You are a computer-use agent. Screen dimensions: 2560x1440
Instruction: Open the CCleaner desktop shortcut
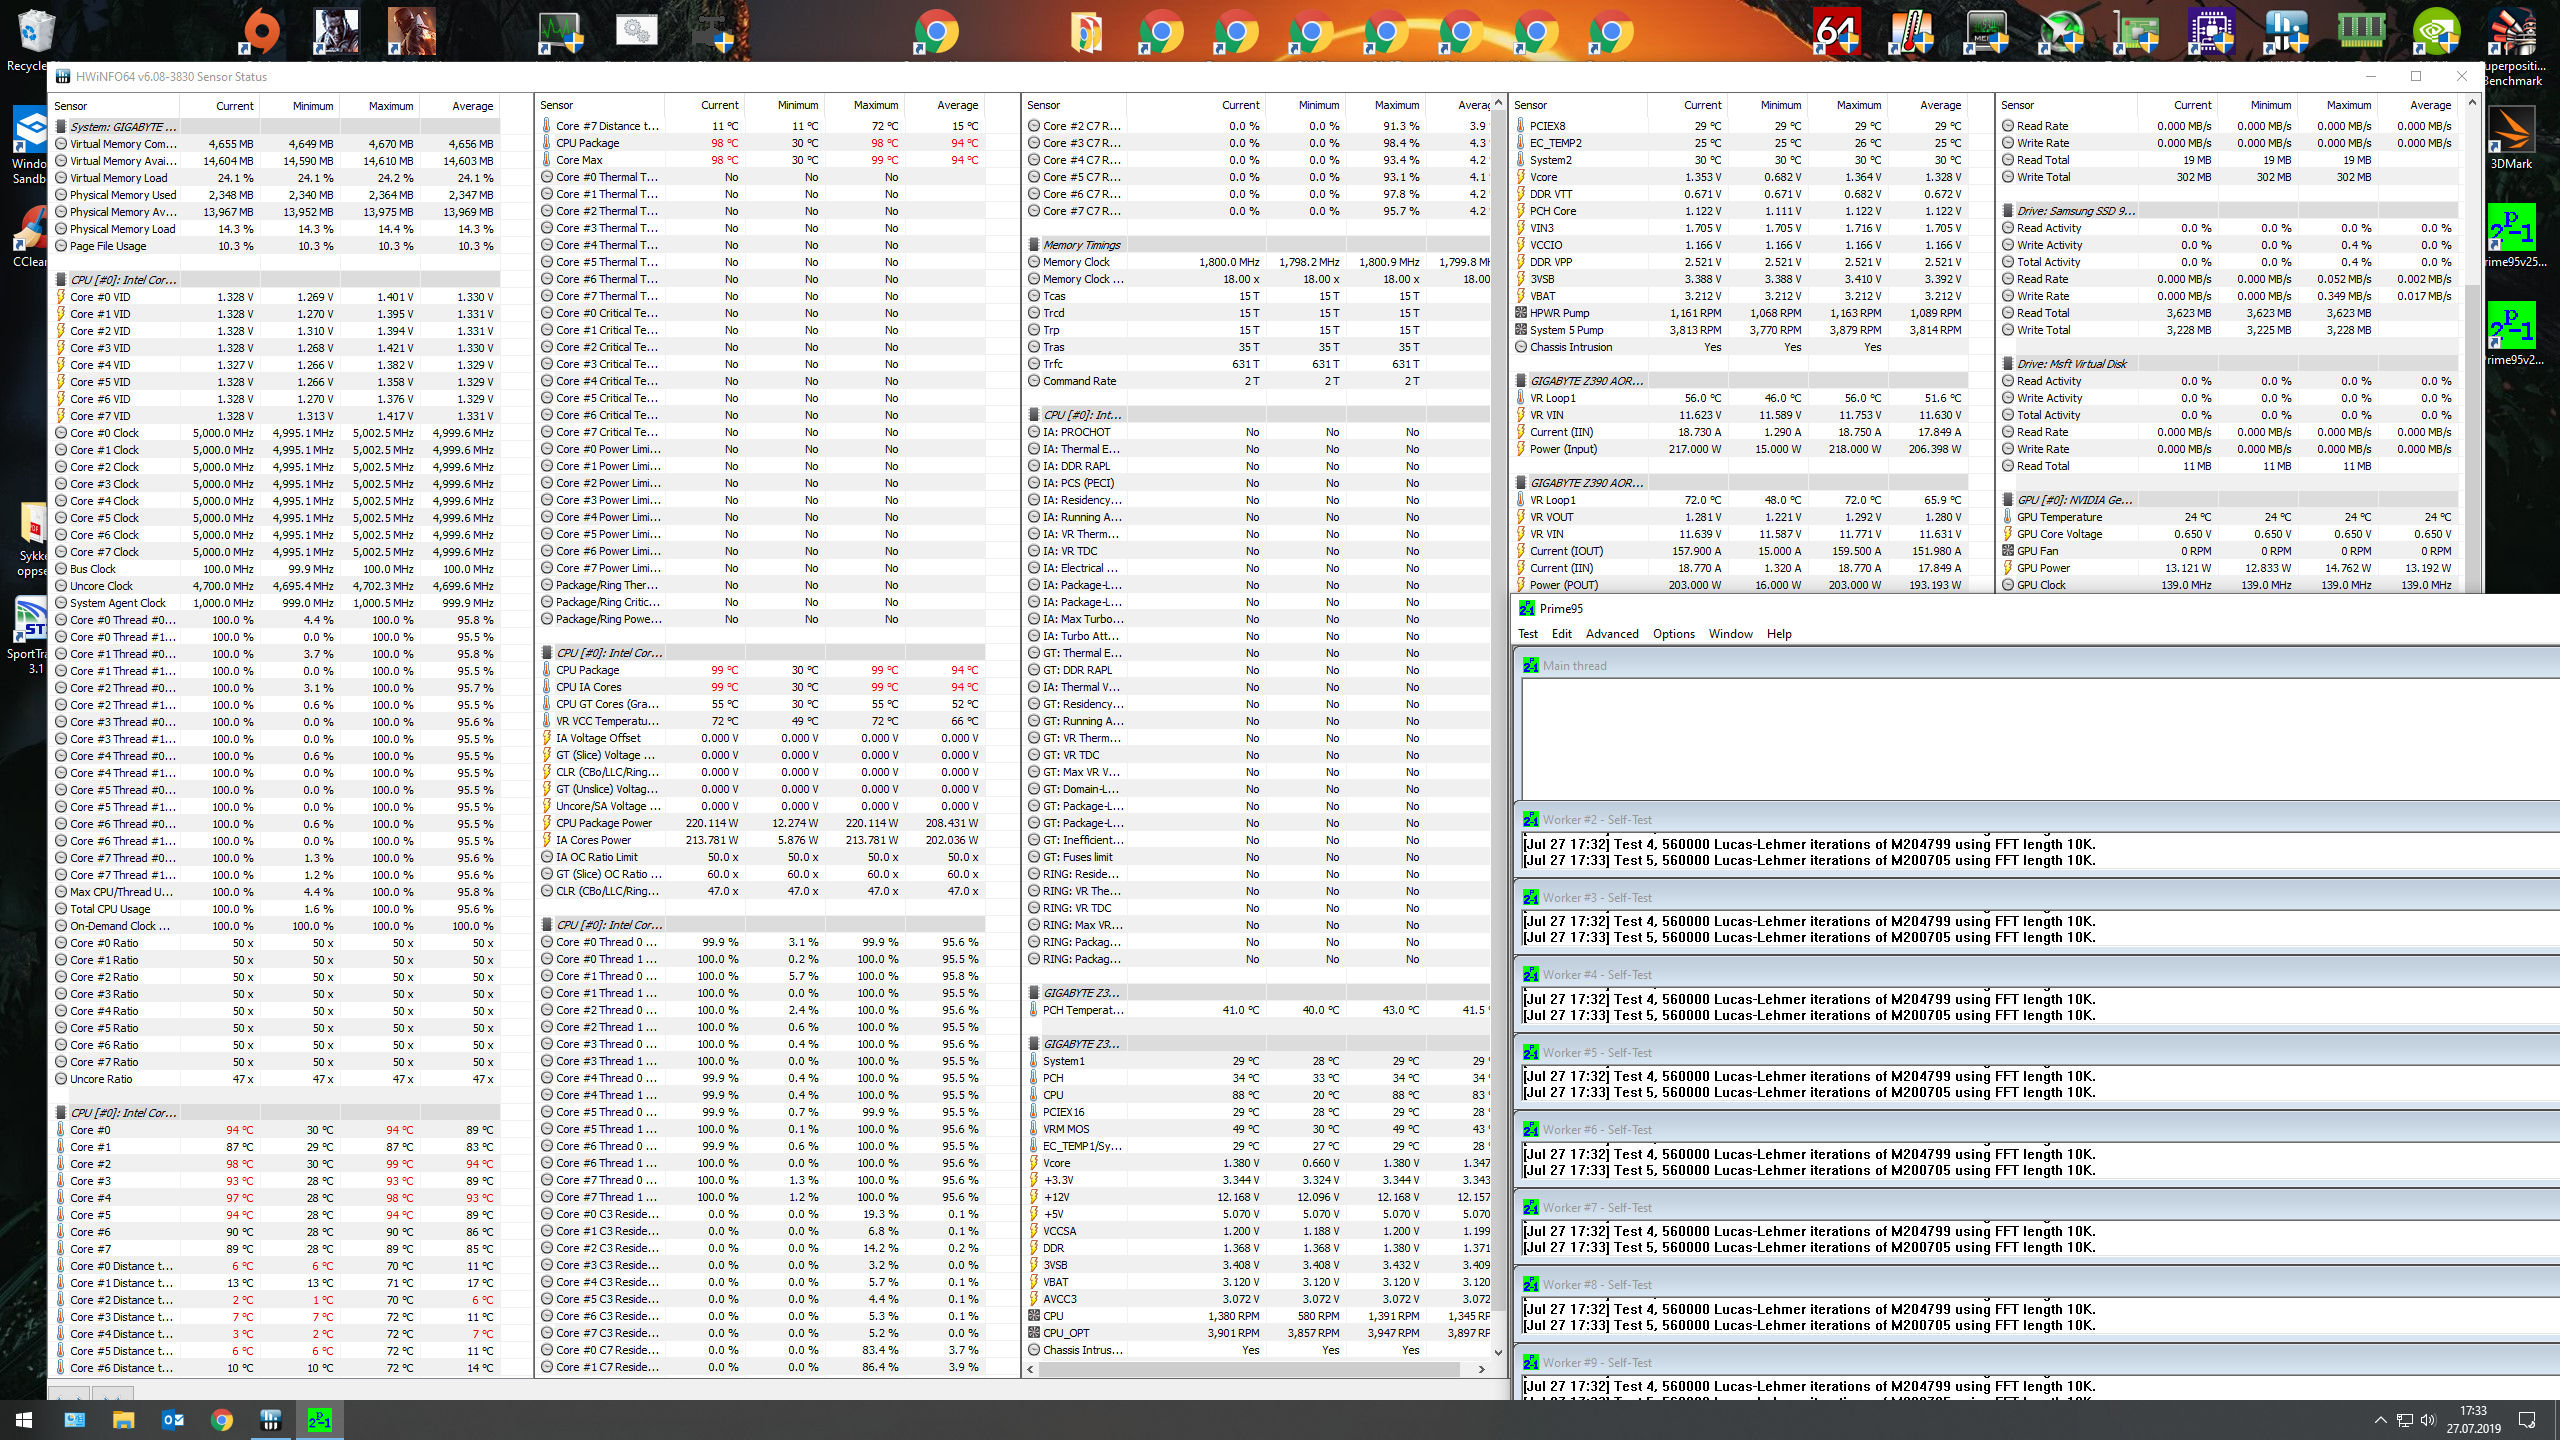(x=30, y=228)
